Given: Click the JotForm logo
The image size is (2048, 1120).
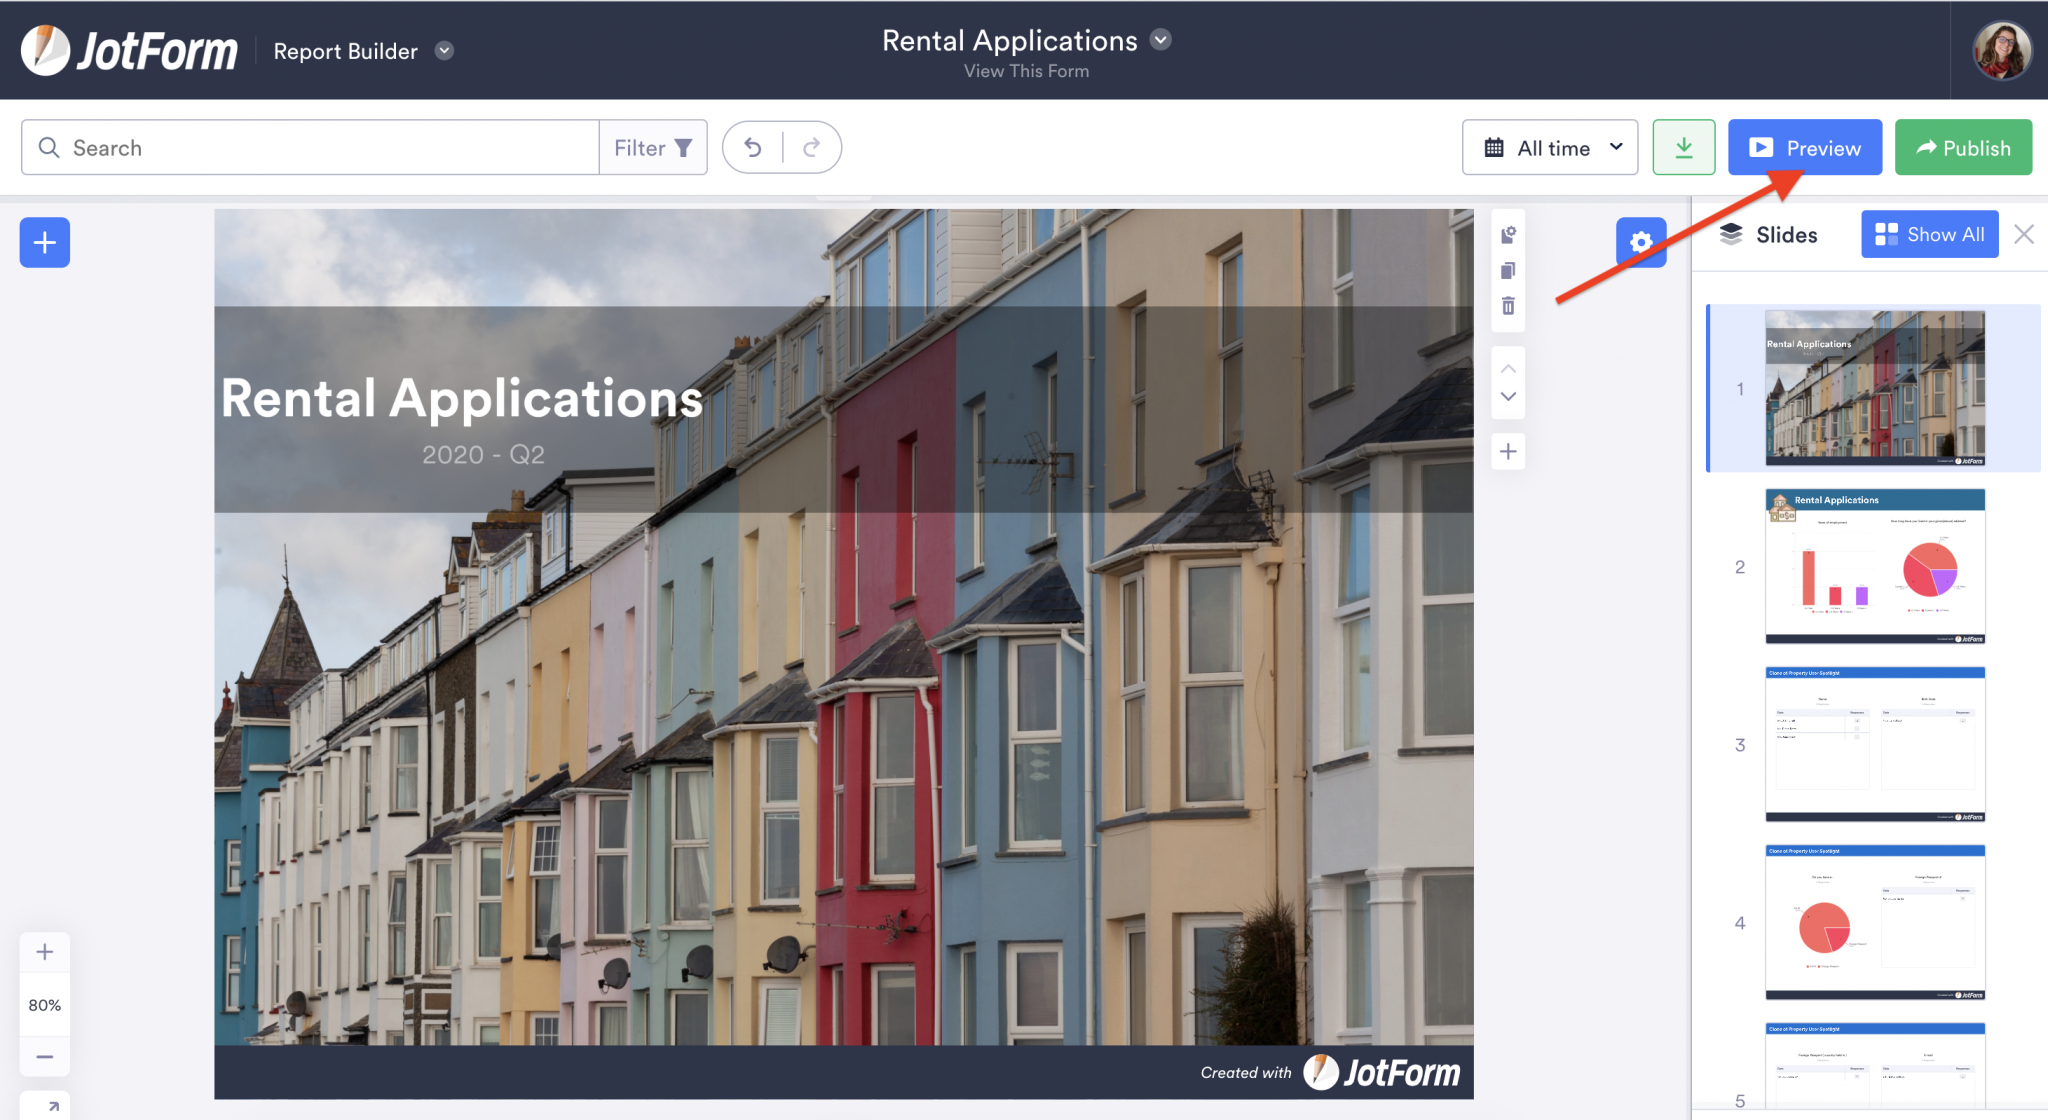Looking at the screenshot, I should tap(128, 50).
